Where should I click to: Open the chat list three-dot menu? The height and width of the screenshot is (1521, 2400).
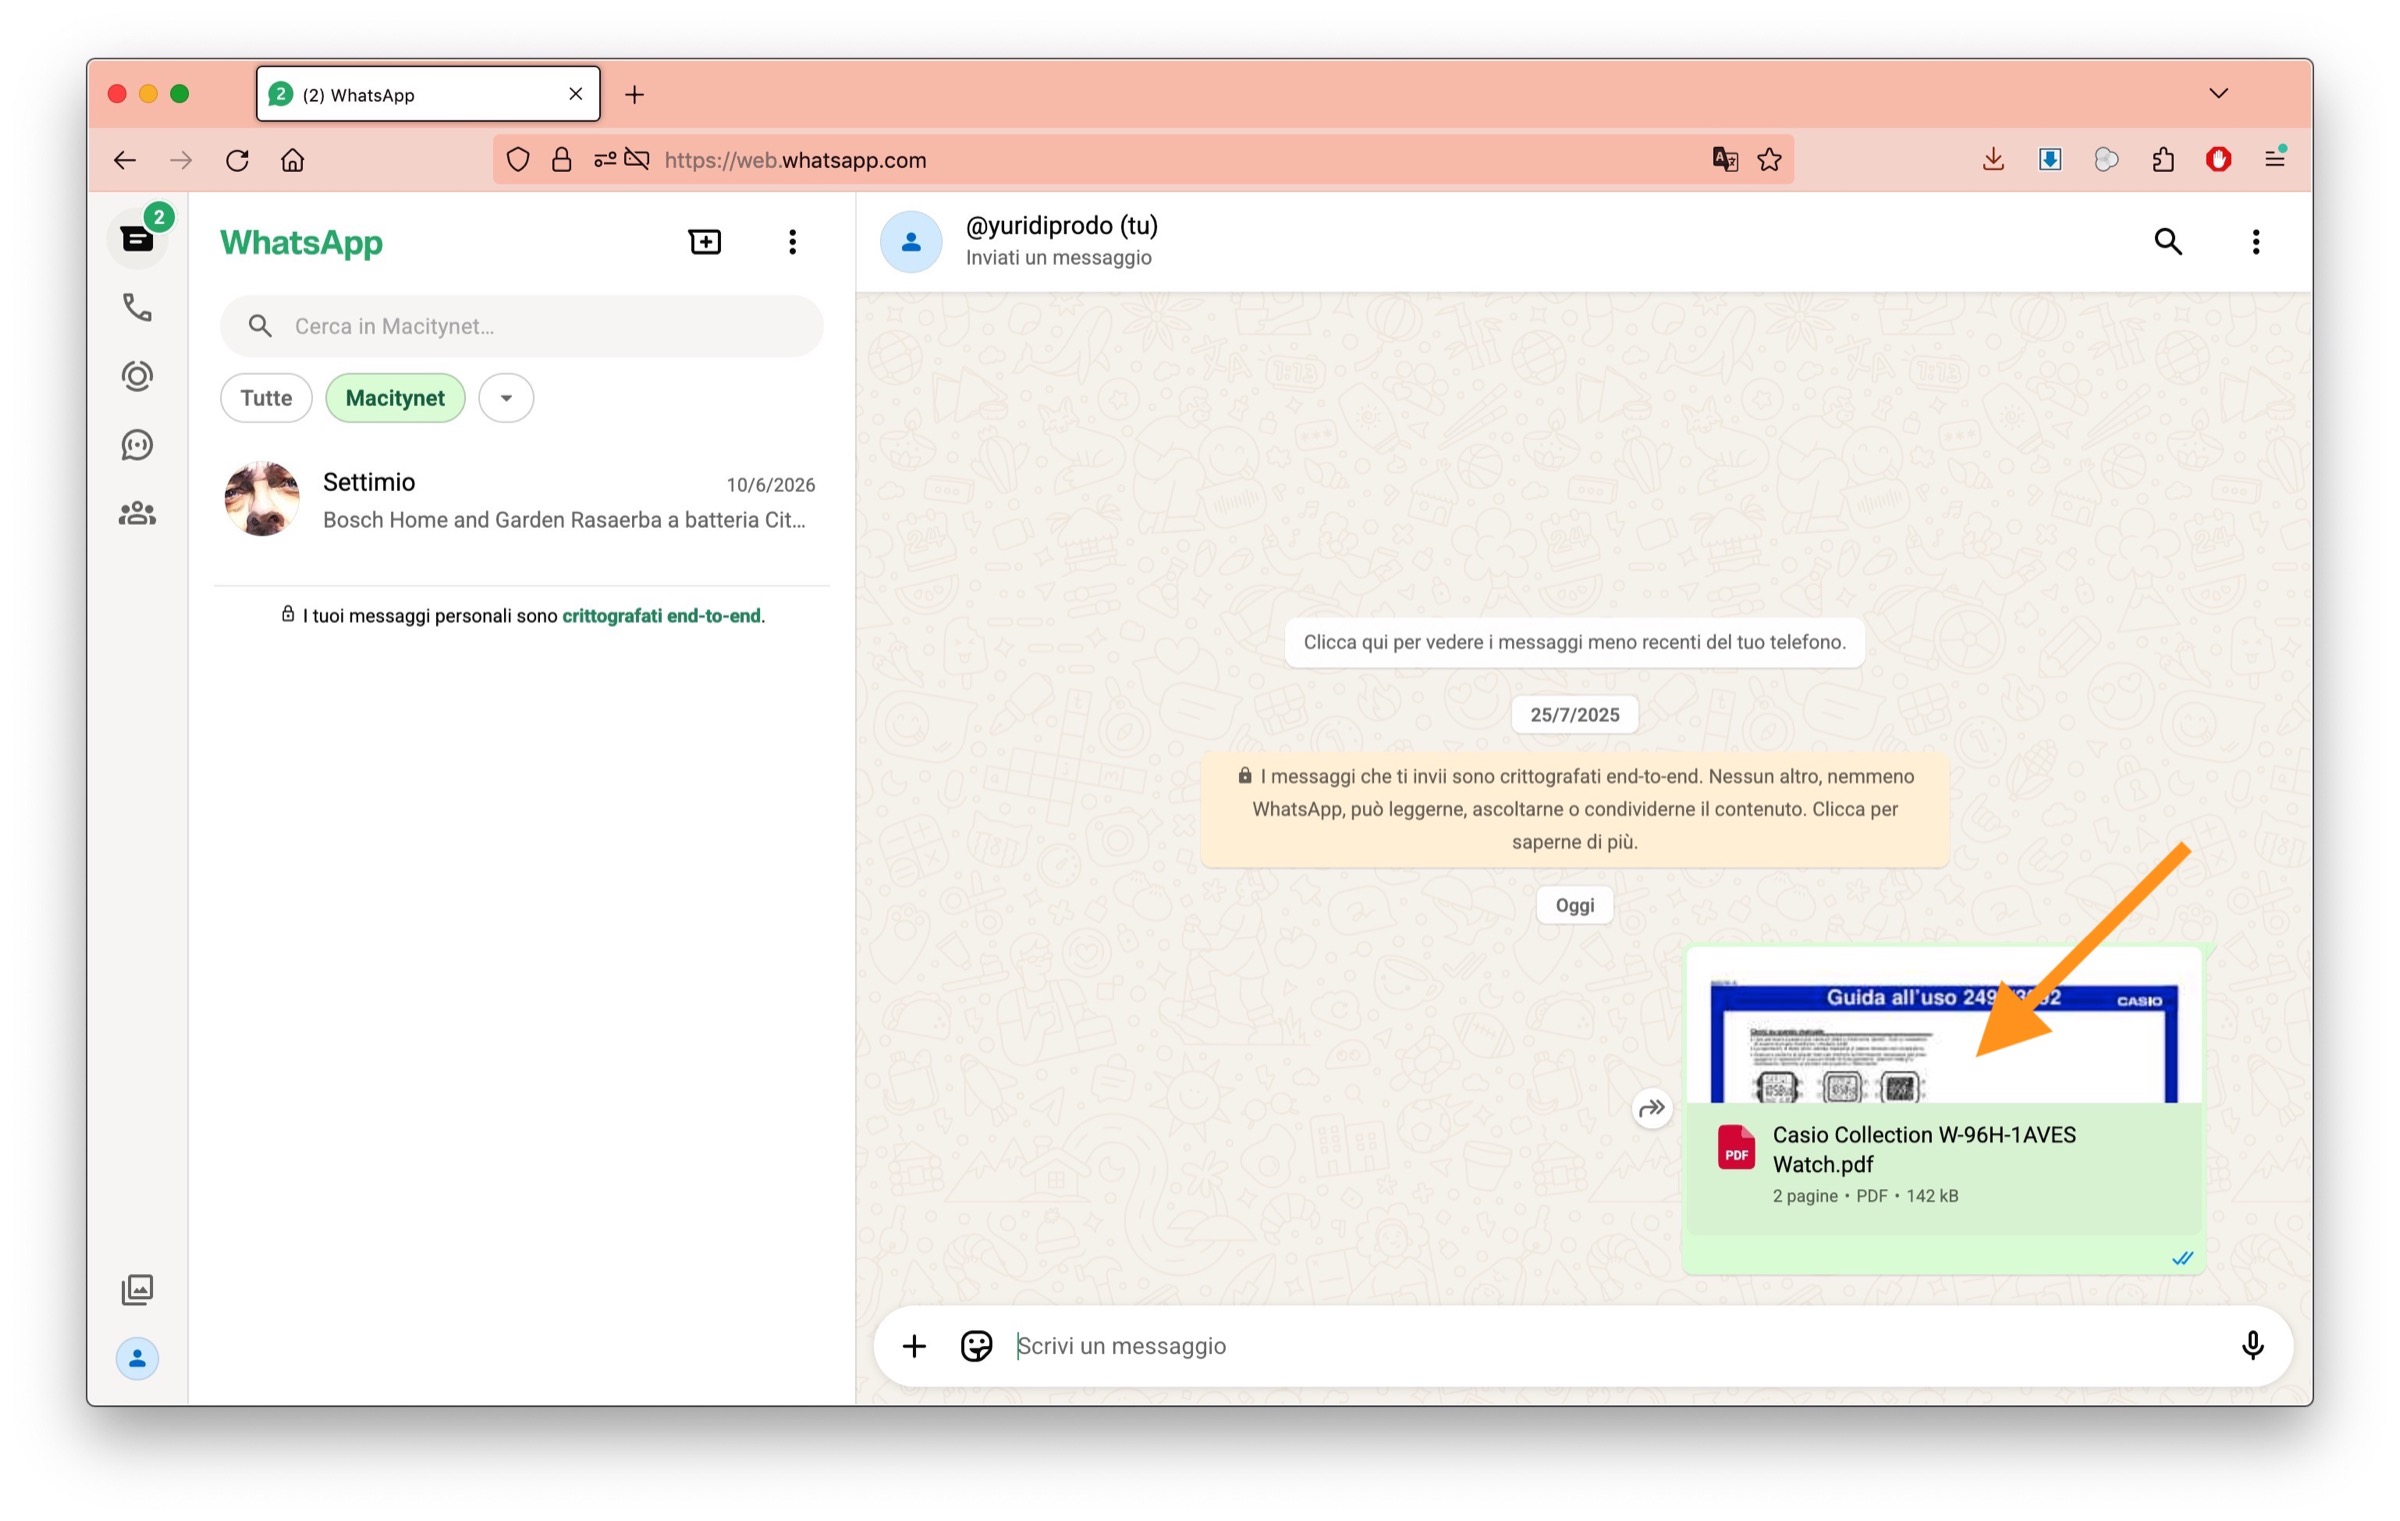tap(792, 242)
